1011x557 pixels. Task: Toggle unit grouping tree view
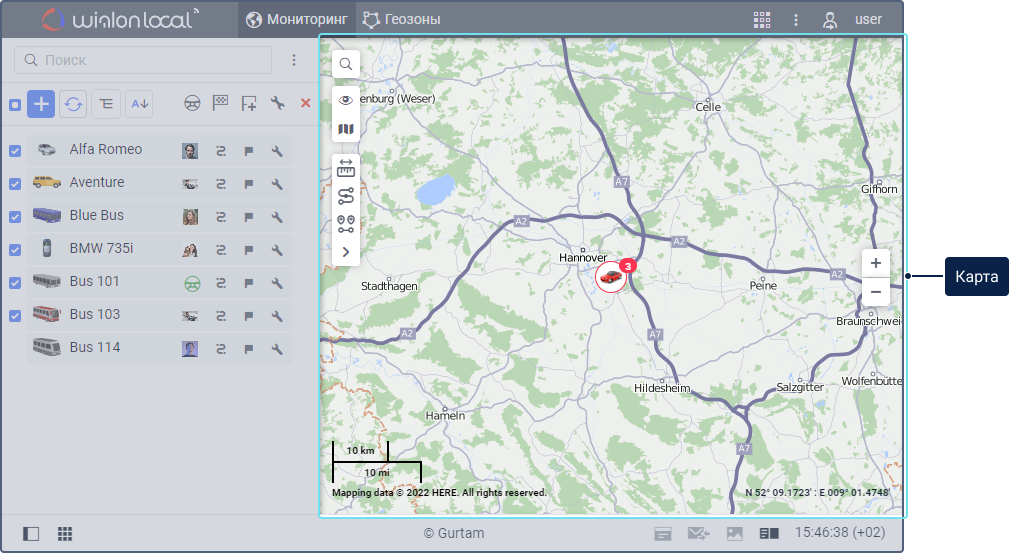106,104
